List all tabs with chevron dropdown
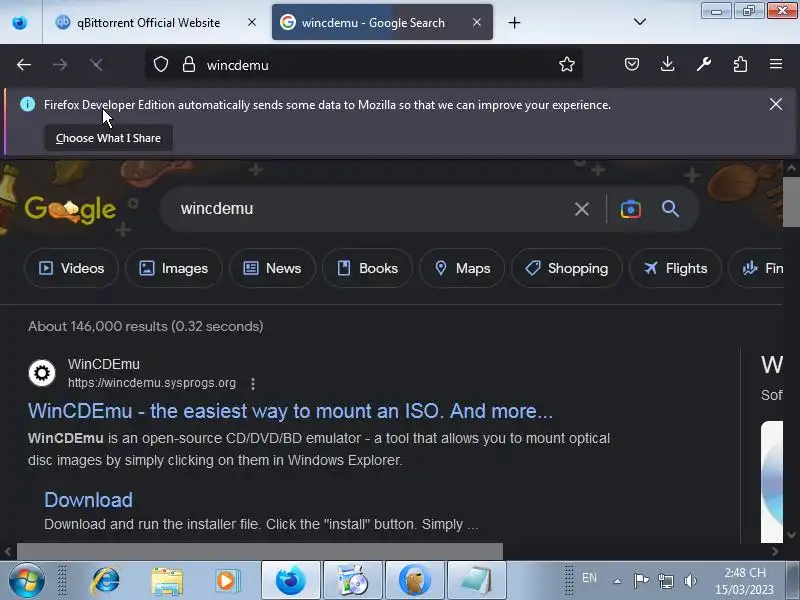Image resolution: width=800 pixels, height=600 pixels. (x=640, y=22)
